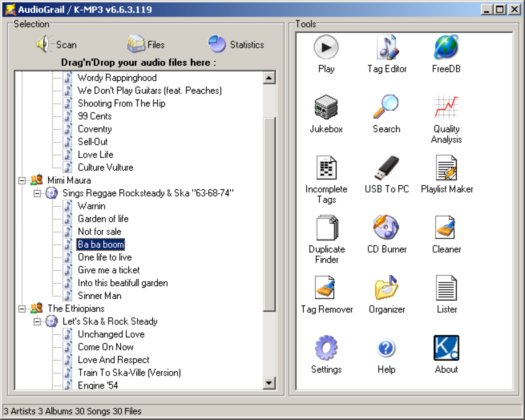Collapse the Mimi Maura artist node

pyautogui.click(x=22, y=181)
